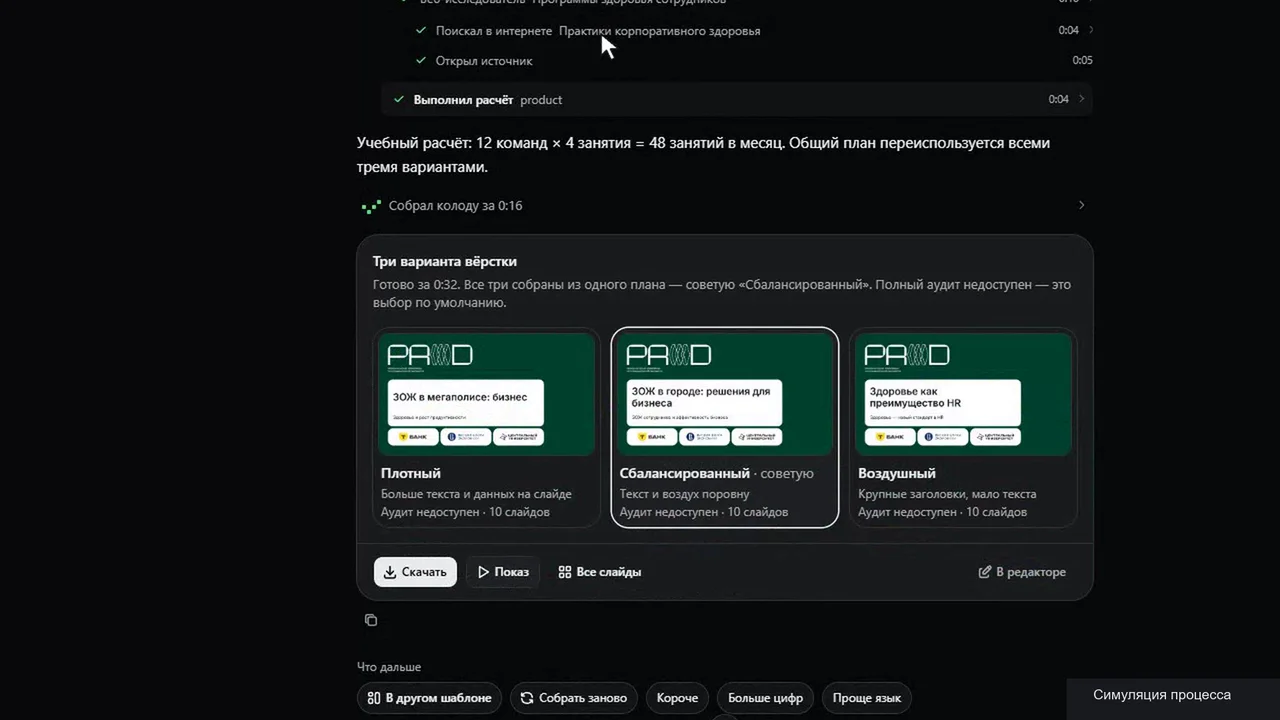The image size is (1280, 720).
Task: Click the 'Что дальше' label
Action: click(x=389, y=667)
